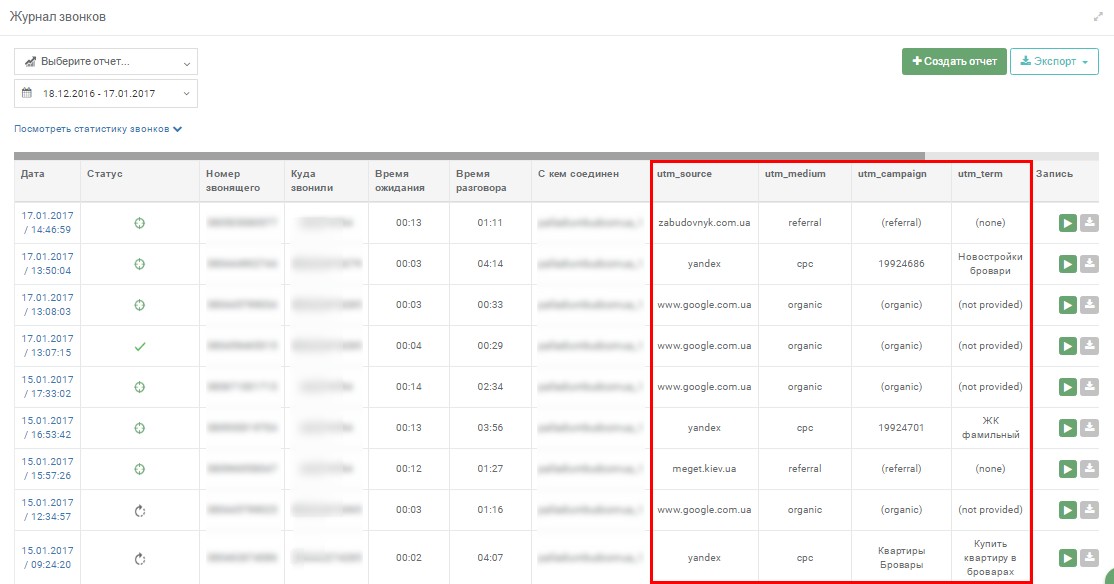Sort by 'Дата' column header
The width and height of the screenshot is (1114, 584).
point(33,173)
